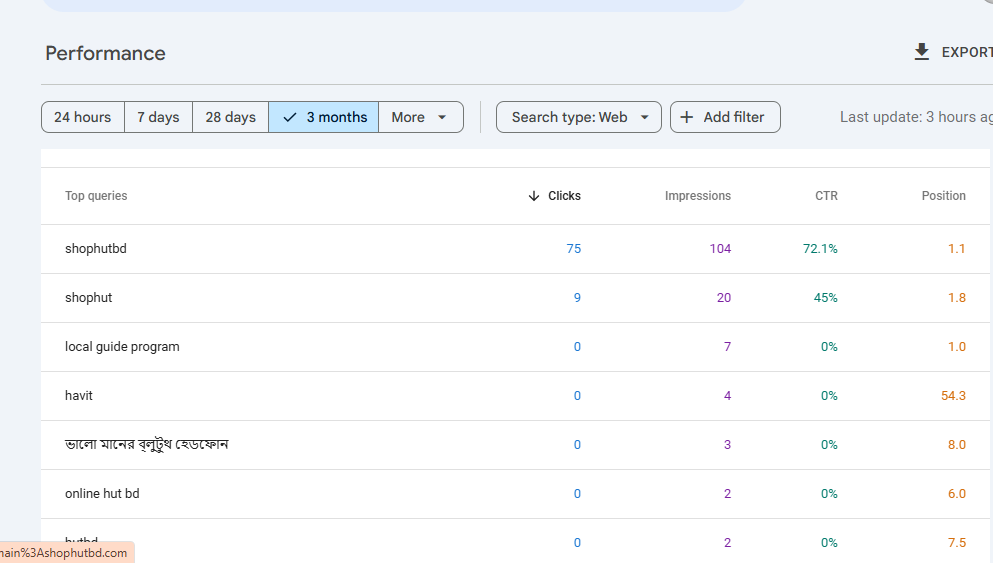Image resolution: width=993 pixels, height=563 pixels.
Task: Sort table by Impressions column
Action: pos(697,196)
